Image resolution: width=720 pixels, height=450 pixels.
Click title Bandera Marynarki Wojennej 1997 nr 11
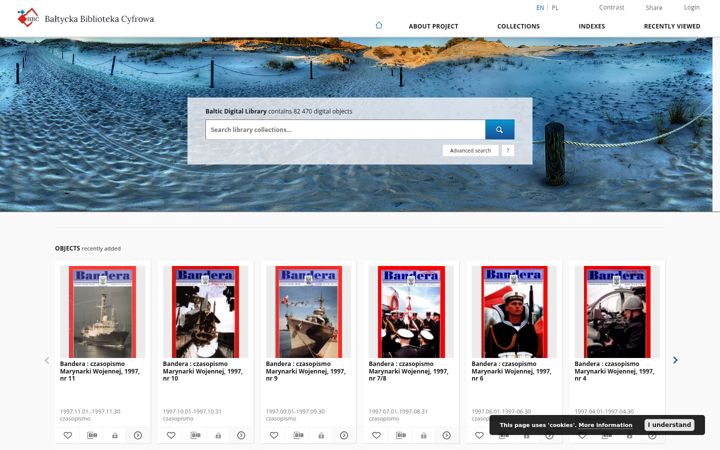100,371
